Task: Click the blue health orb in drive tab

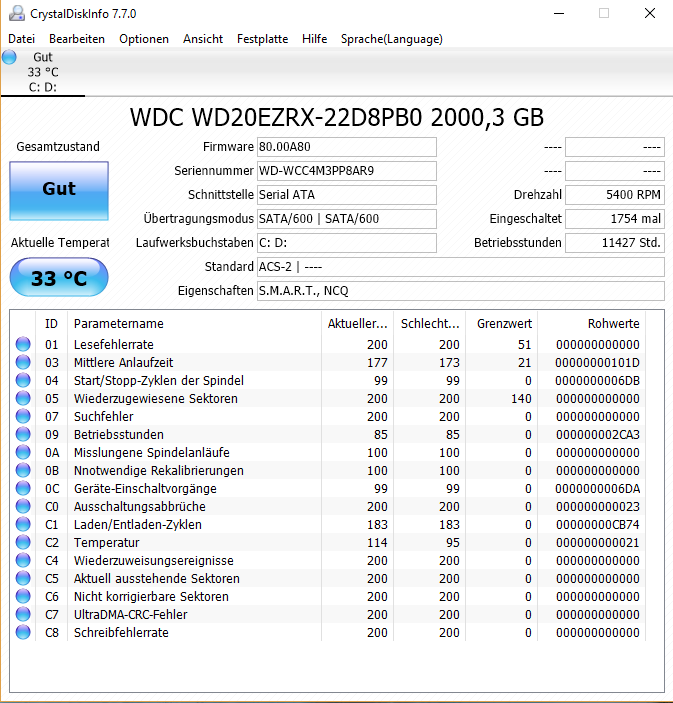Action: pos(9,57)
